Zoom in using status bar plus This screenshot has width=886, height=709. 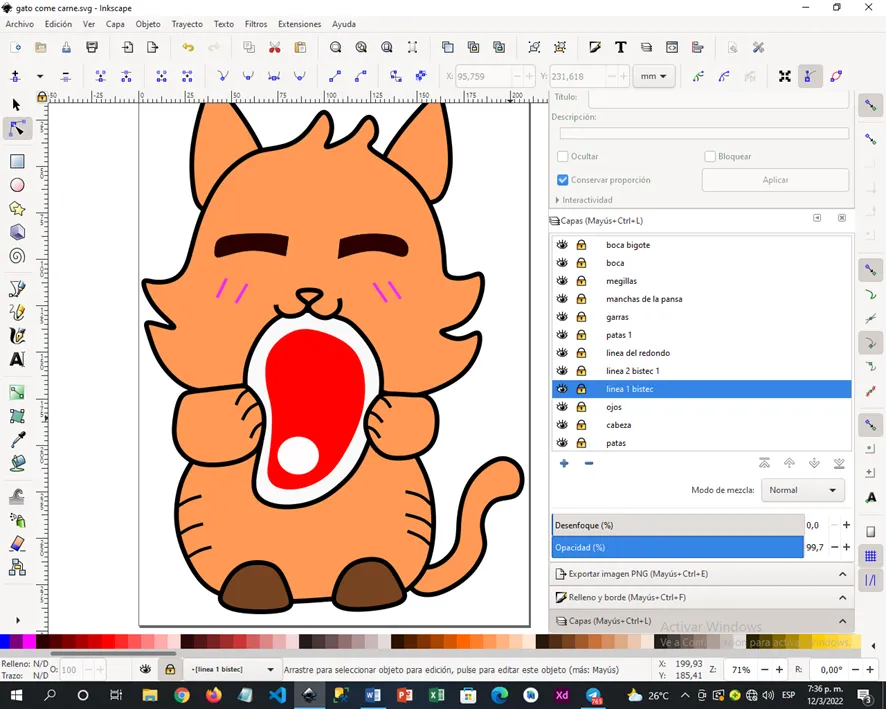click(x=779, y=669)
